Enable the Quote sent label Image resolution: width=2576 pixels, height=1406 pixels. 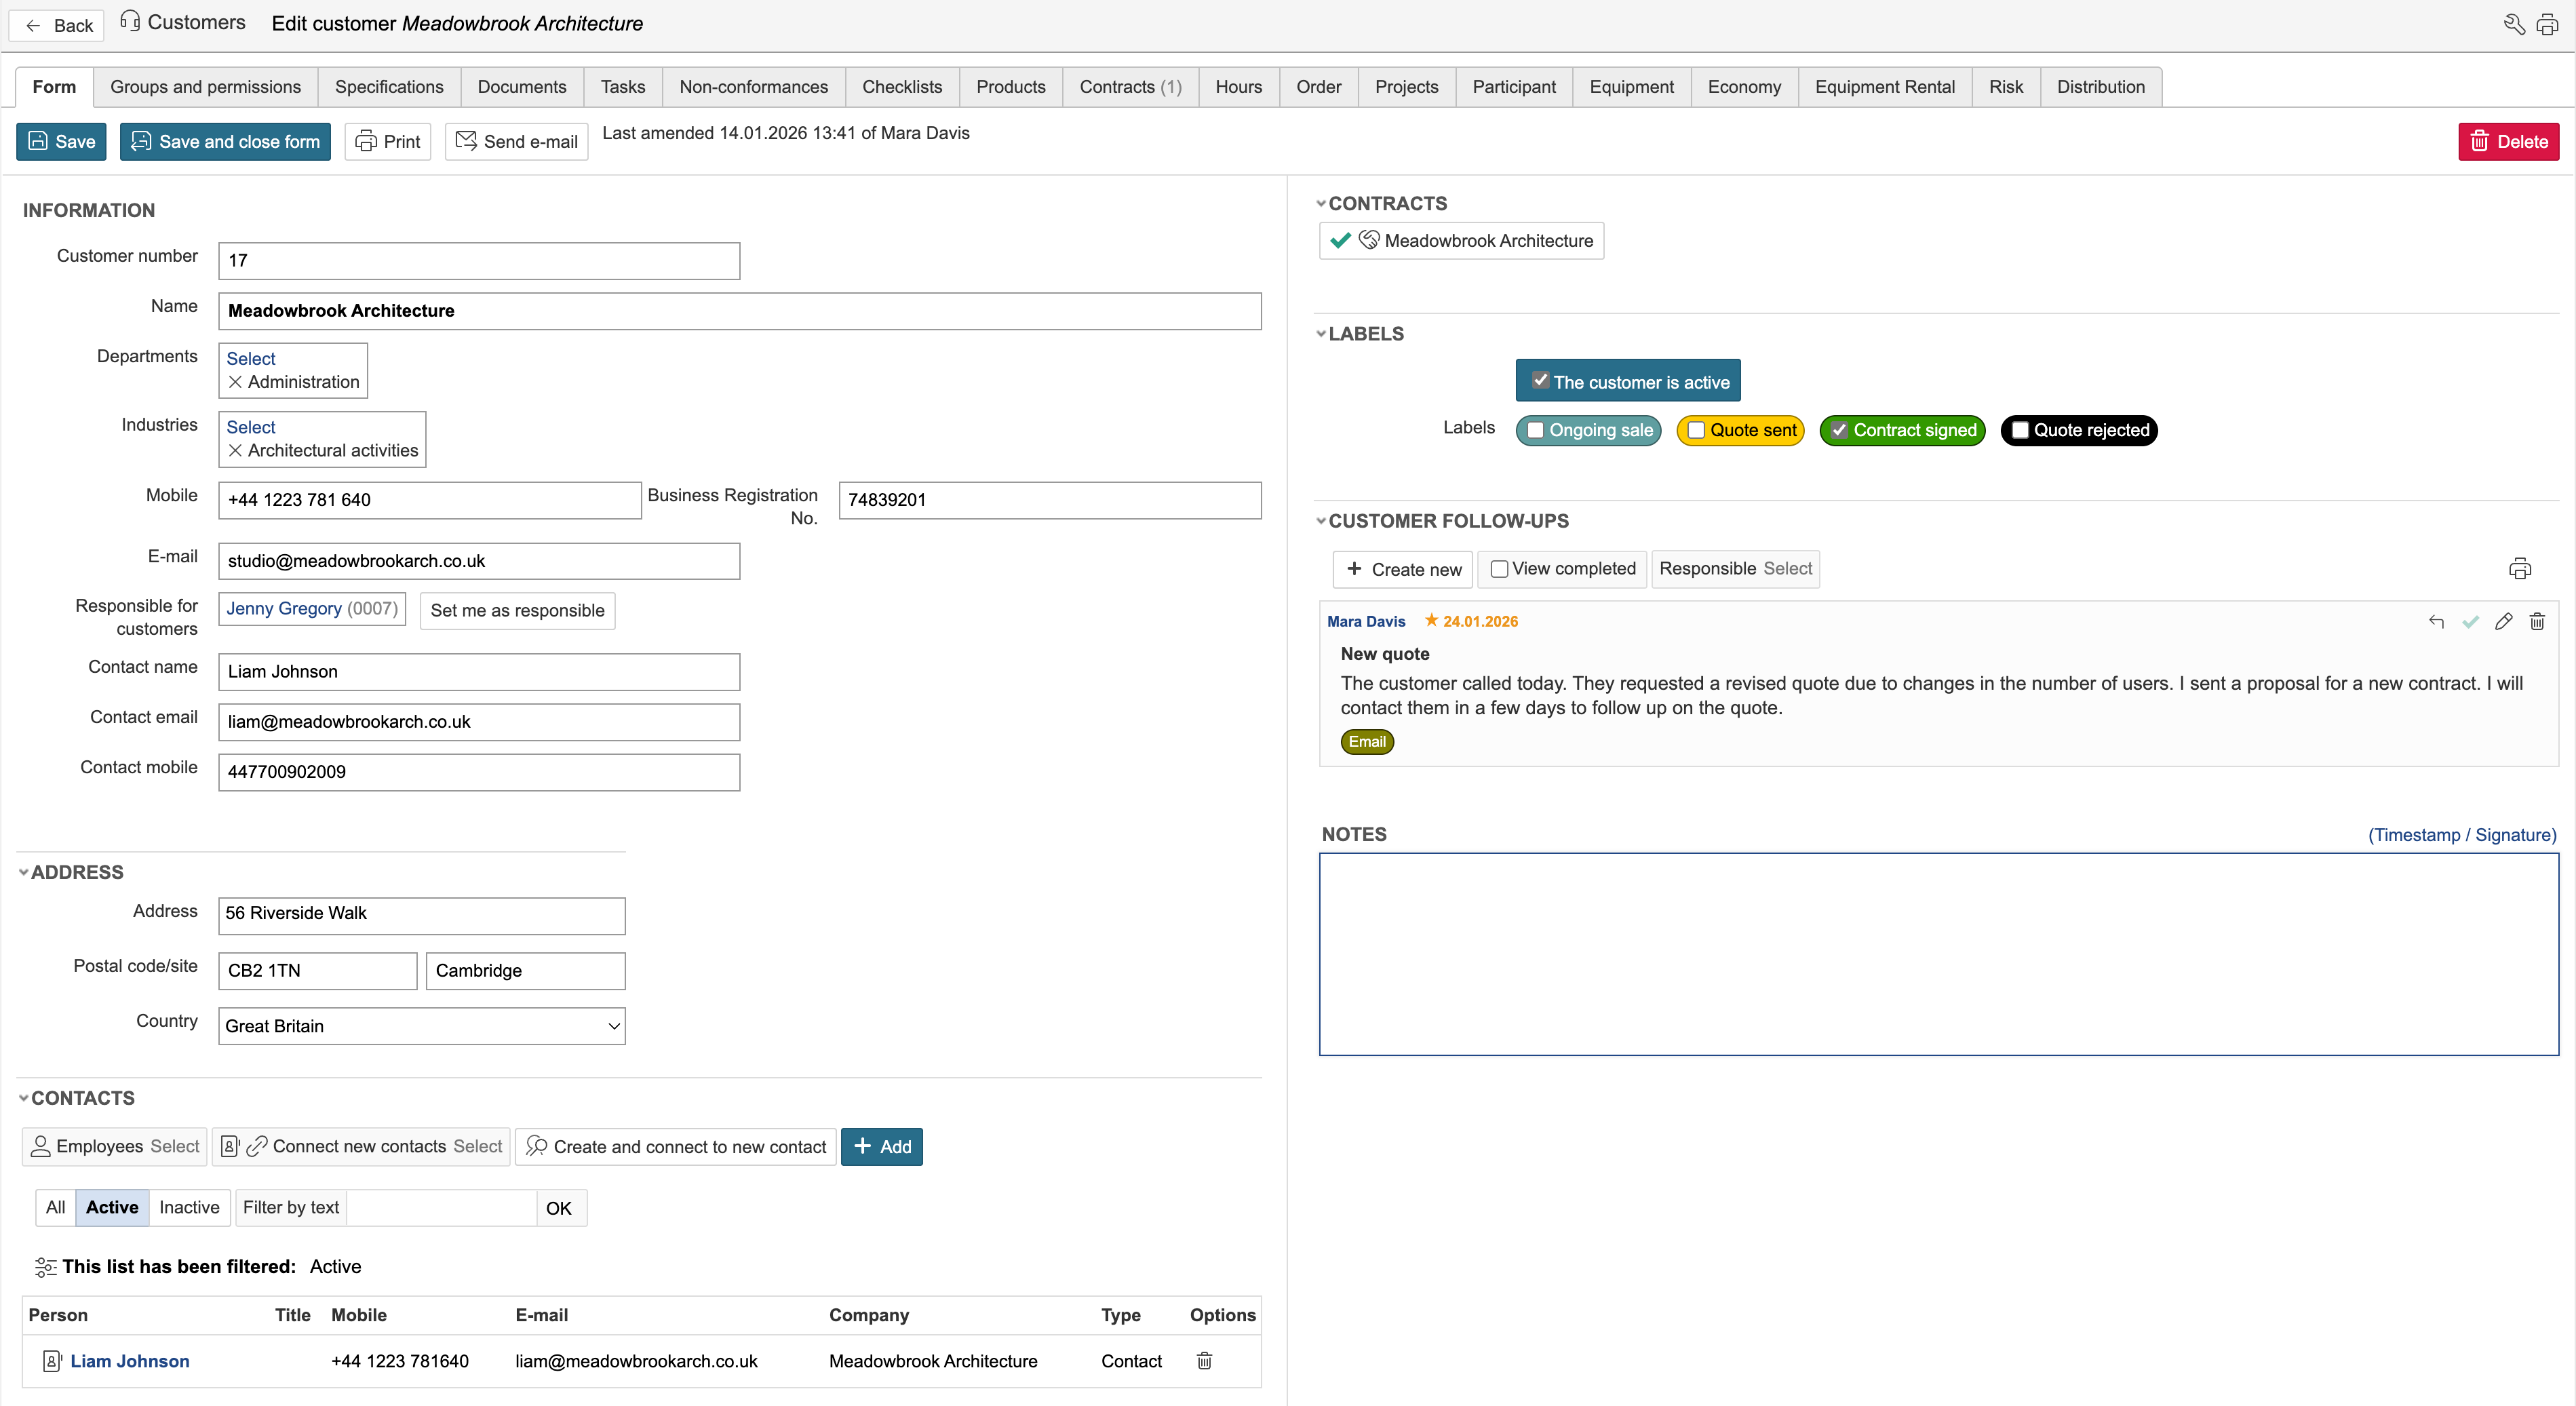click(x=1696, y=431)
